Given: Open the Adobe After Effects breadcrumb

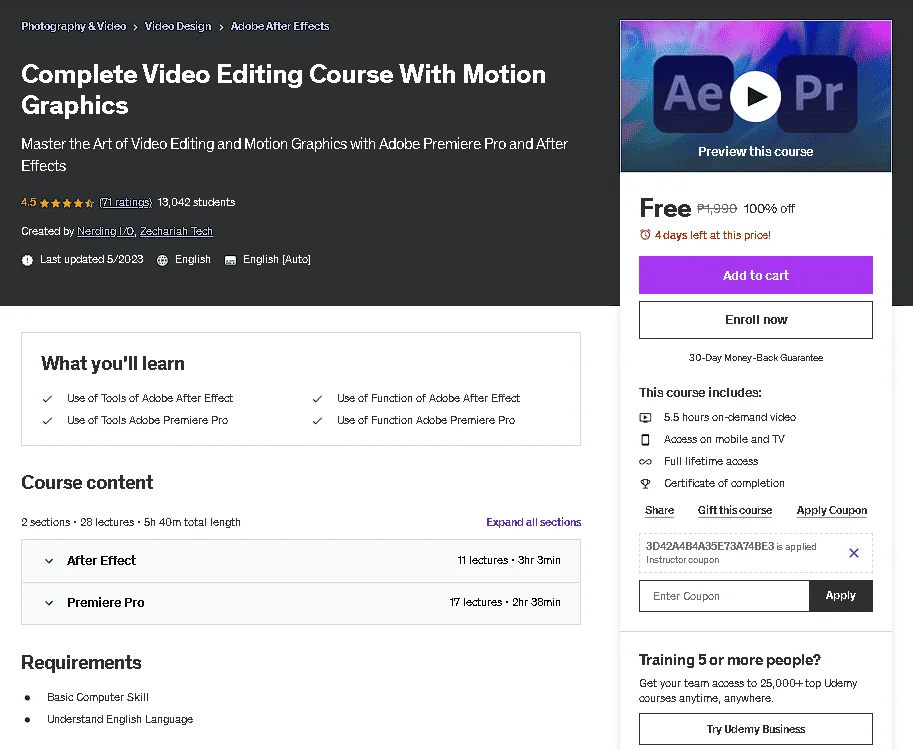Looking at the screenshot, I should (280, 26).
